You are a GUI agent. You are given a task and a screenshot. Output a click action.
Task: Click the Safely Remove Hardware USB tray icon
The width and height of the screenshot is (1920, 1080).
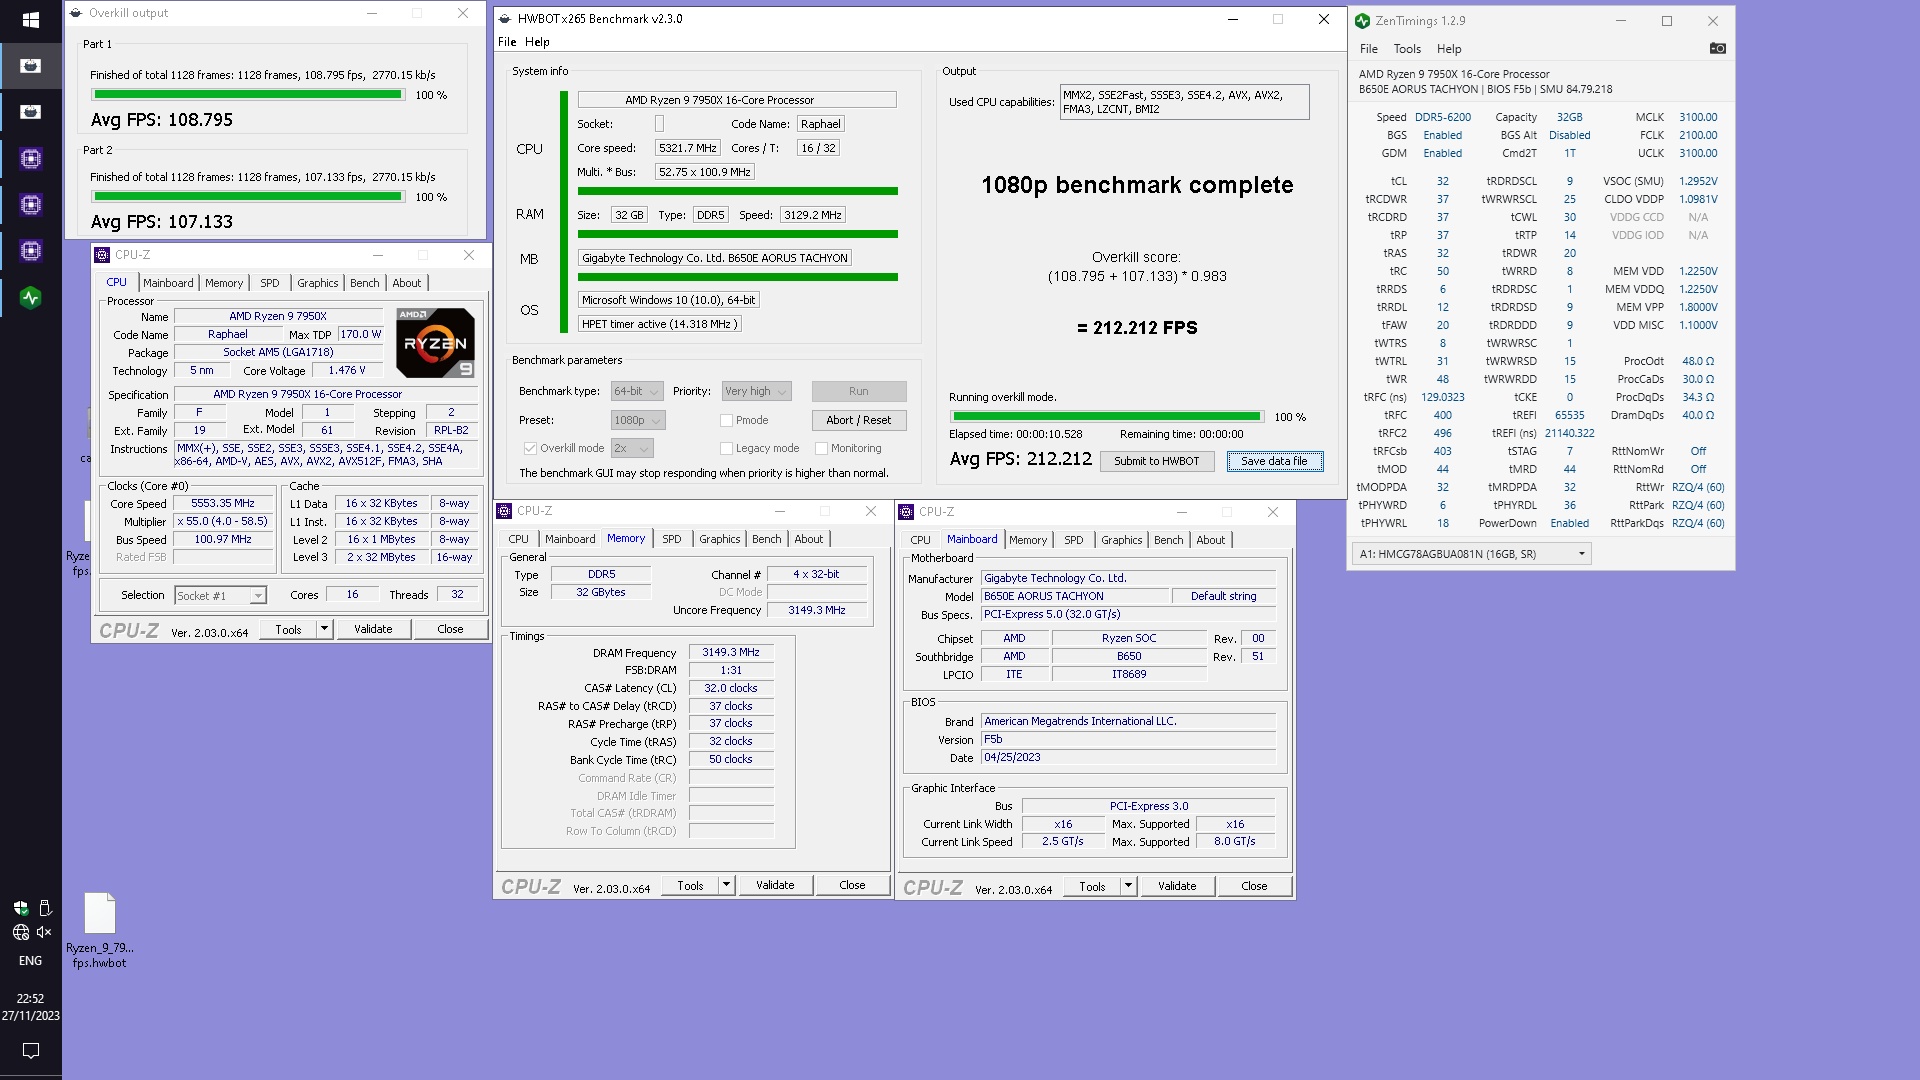click(x=44, y=908)
